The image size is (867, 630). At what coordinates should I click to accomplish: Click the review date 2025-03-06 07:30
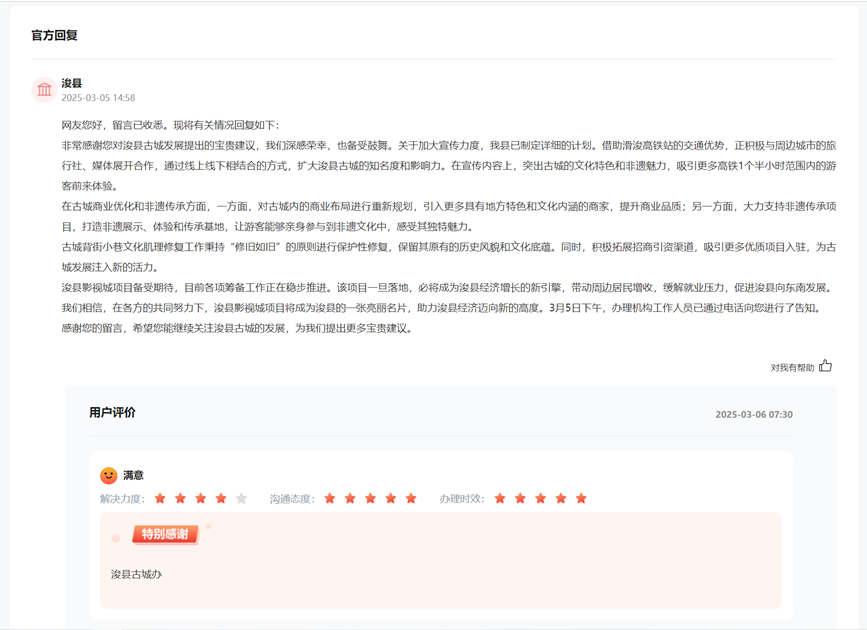[x=753, y=414]
